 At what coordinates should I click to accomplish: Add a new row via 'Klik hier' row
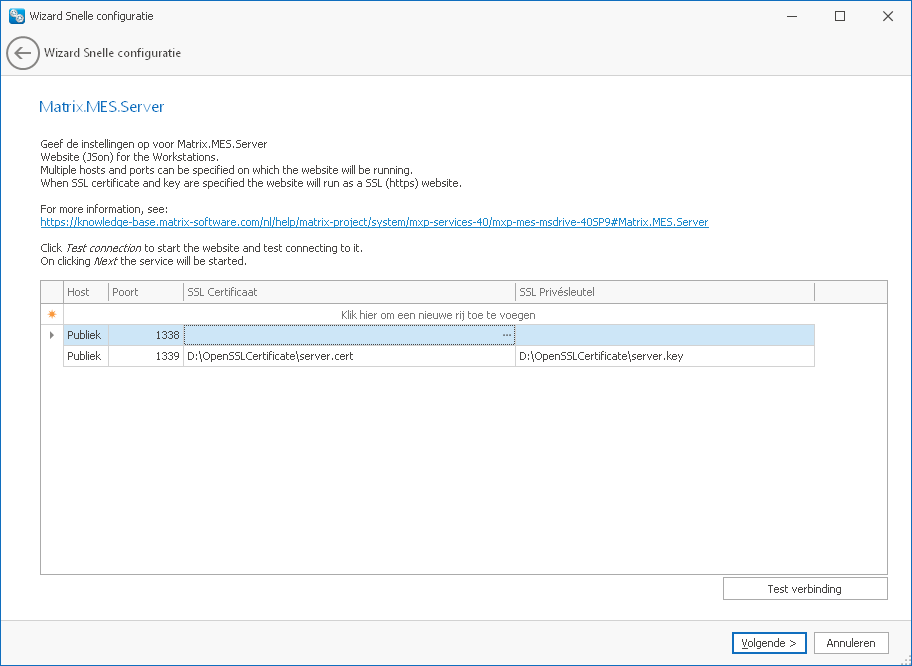coord(439,315)
